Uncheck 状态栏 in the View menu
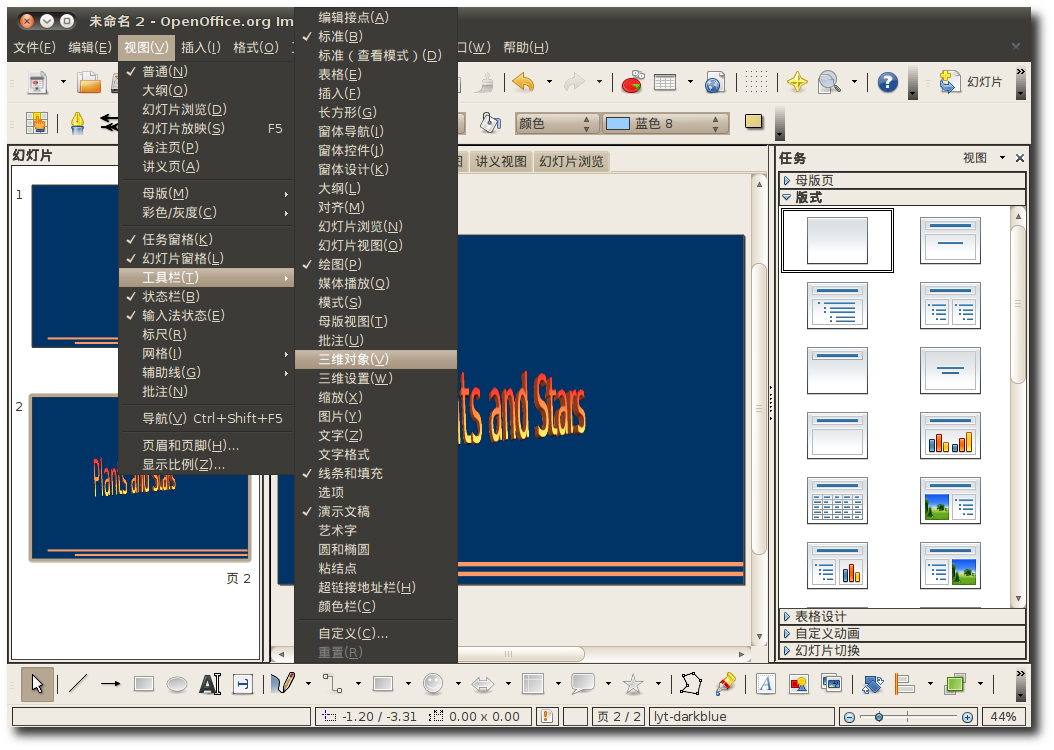Viewport: 1054px width, 750px height. [x=170, y=296]
